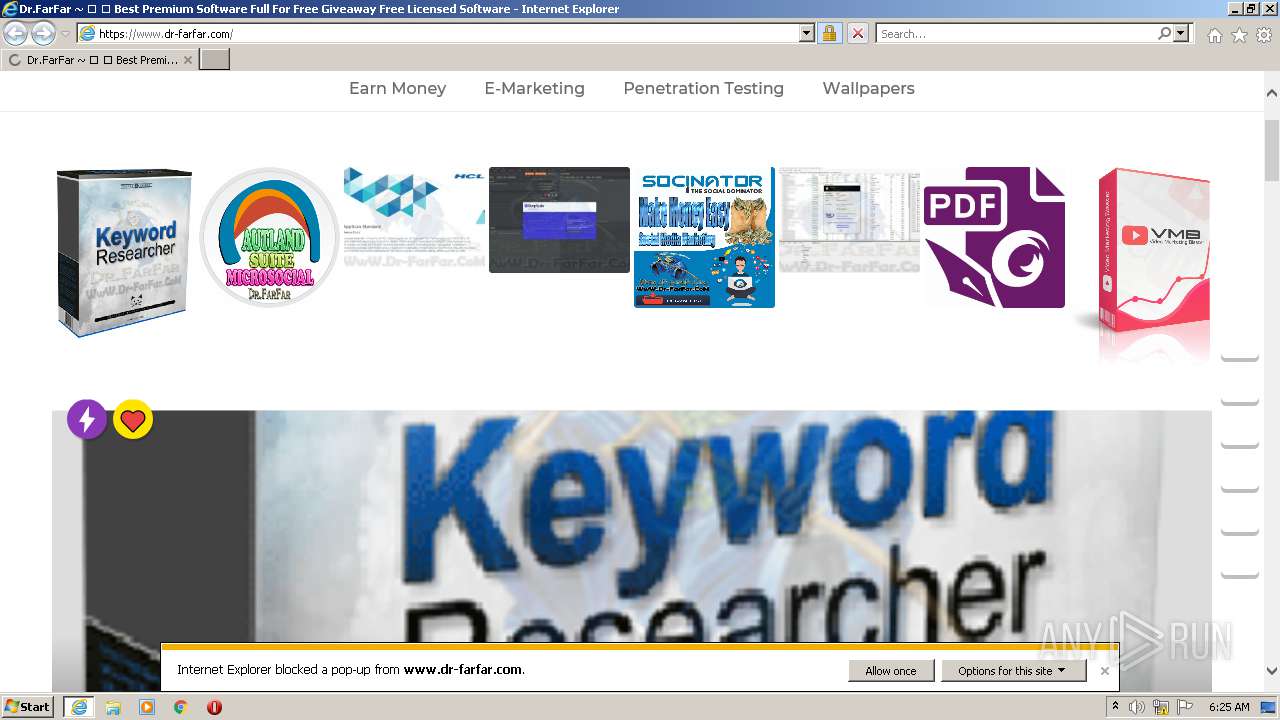Open the Windows Start menu

[27, 706]
